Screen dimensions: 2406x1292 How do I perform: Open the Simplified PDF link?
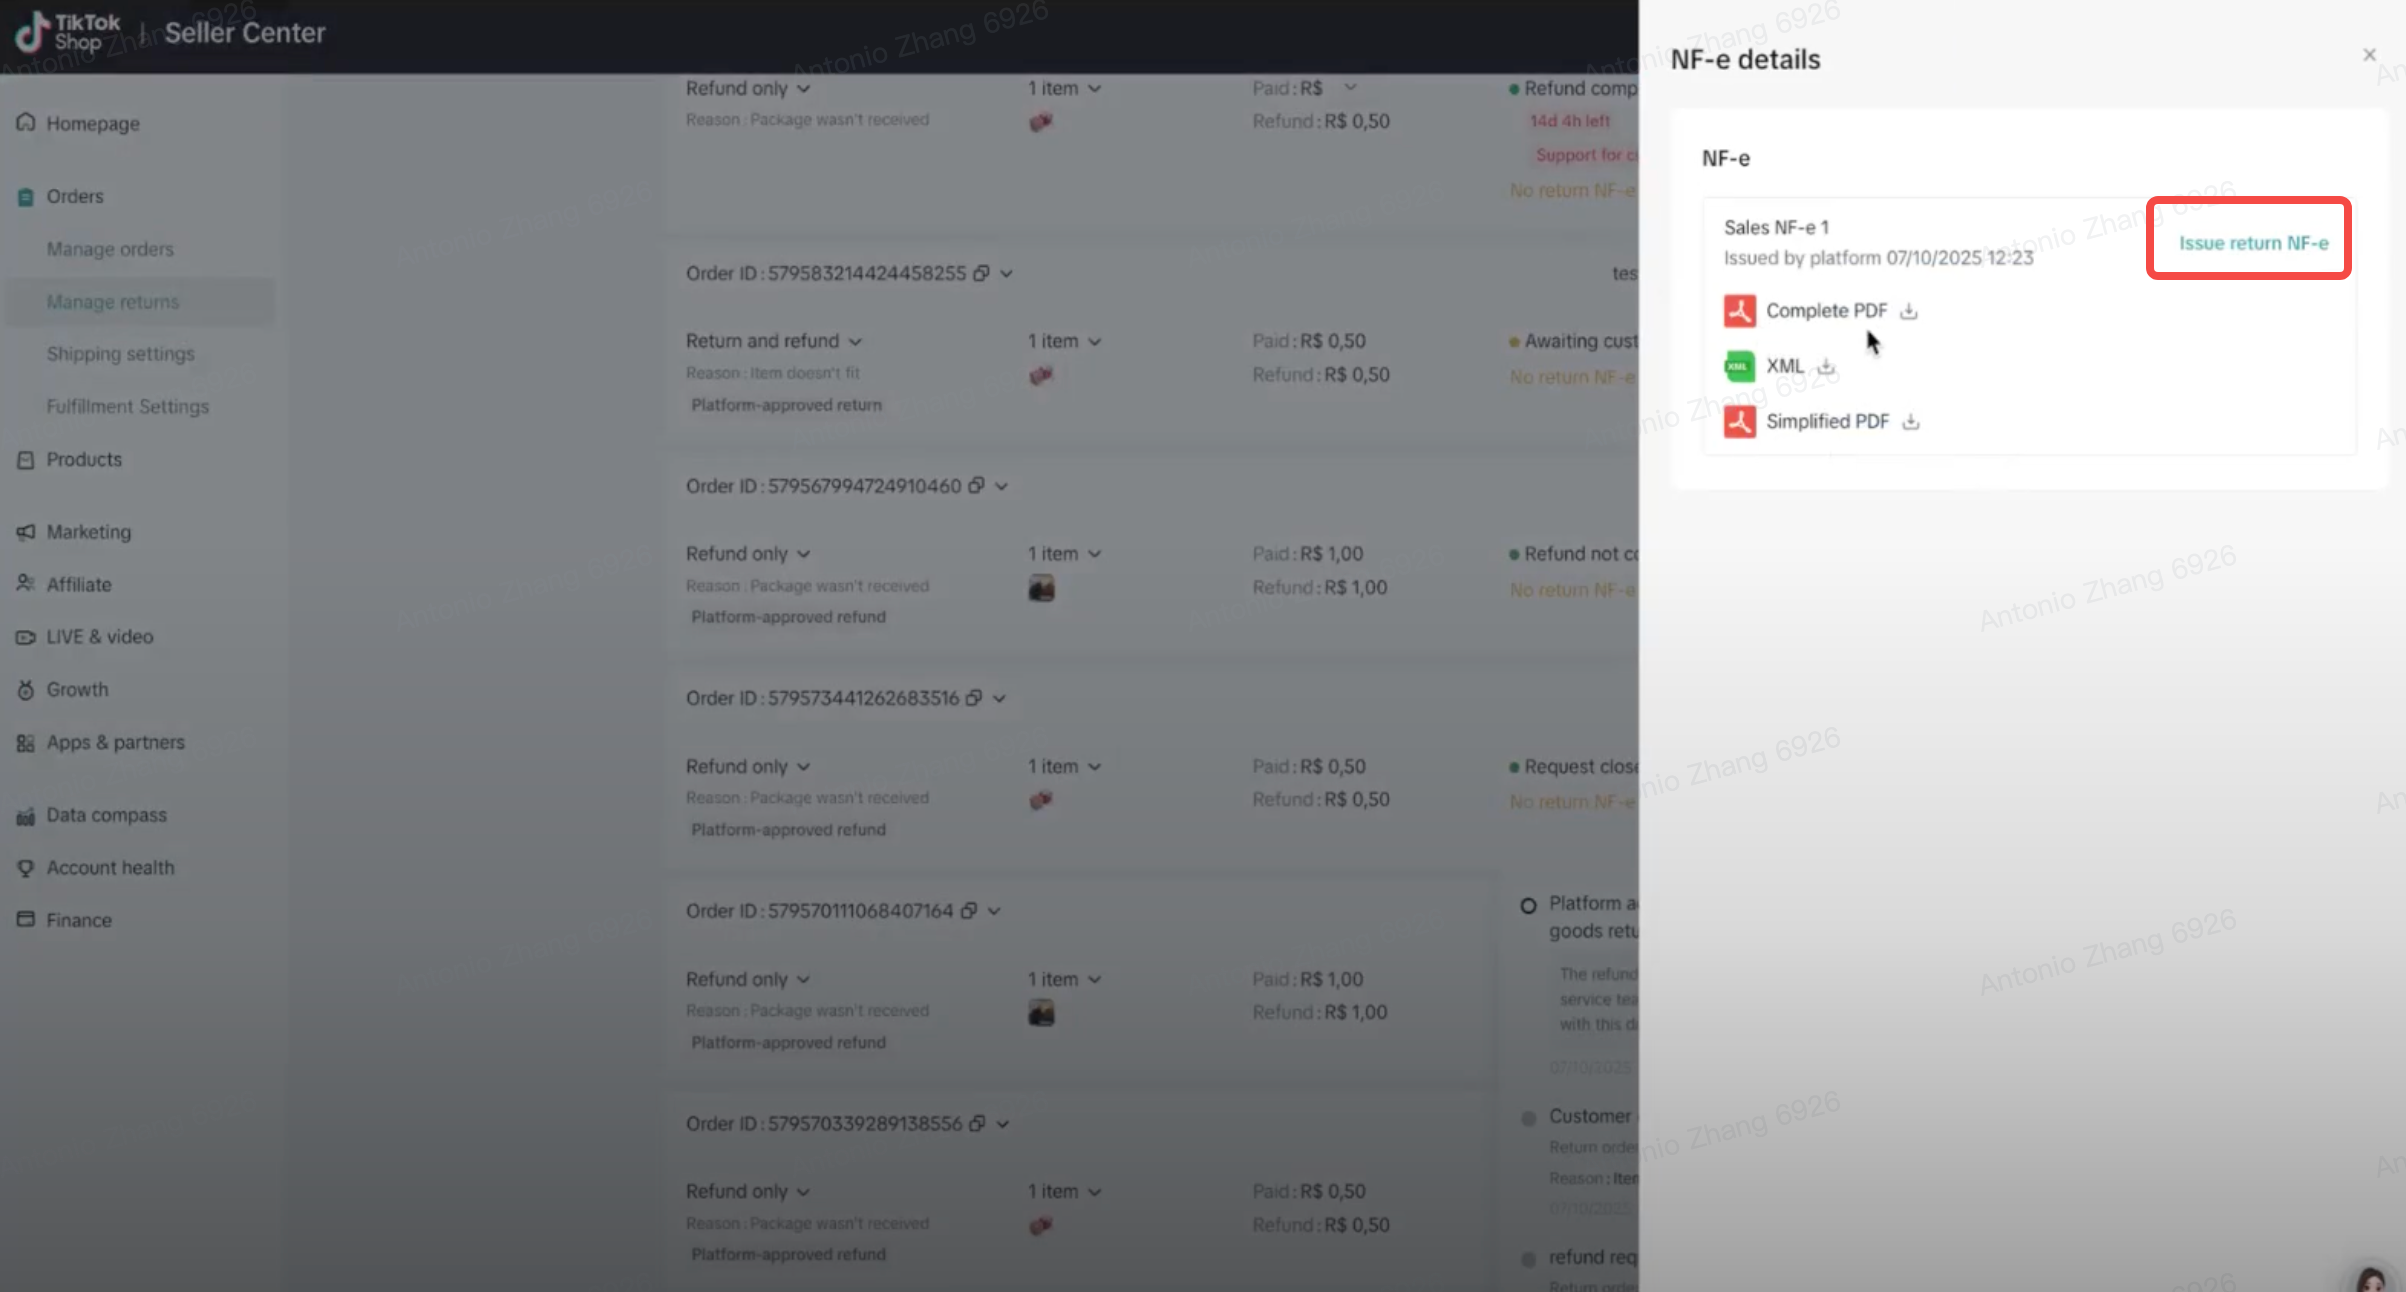tap(1827, 421)
